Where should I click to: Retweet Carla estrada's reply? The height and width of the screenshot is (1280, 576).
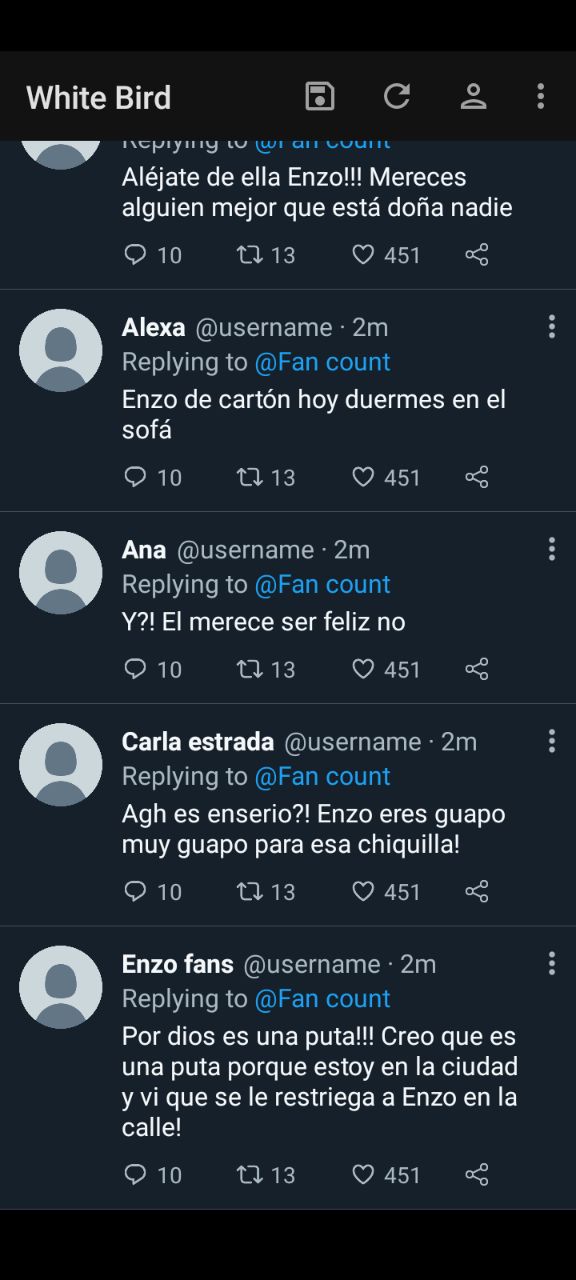(250, 891)
